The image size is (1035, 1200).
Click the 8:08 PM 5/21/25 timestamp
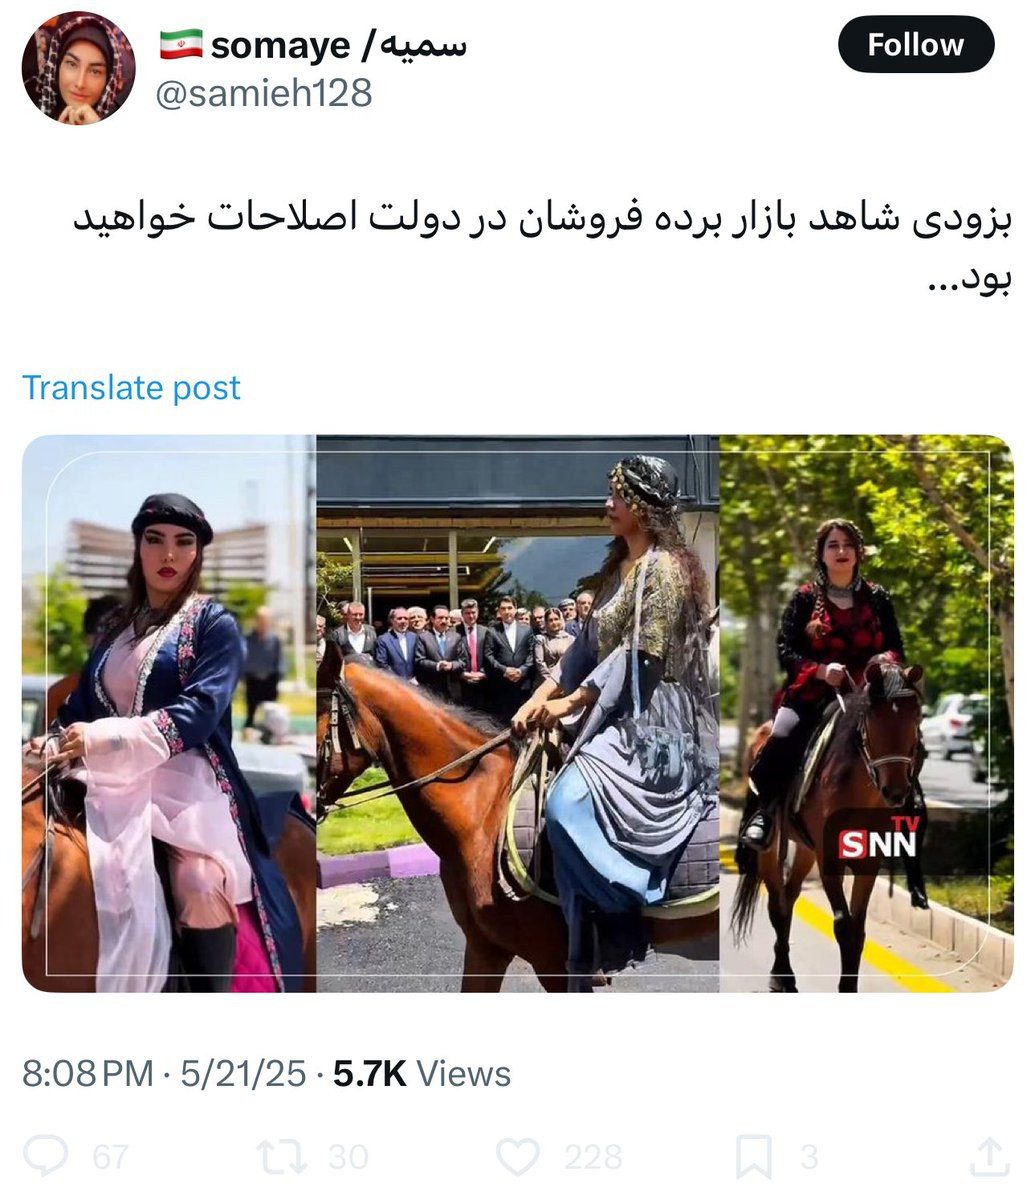[164, 1074]
